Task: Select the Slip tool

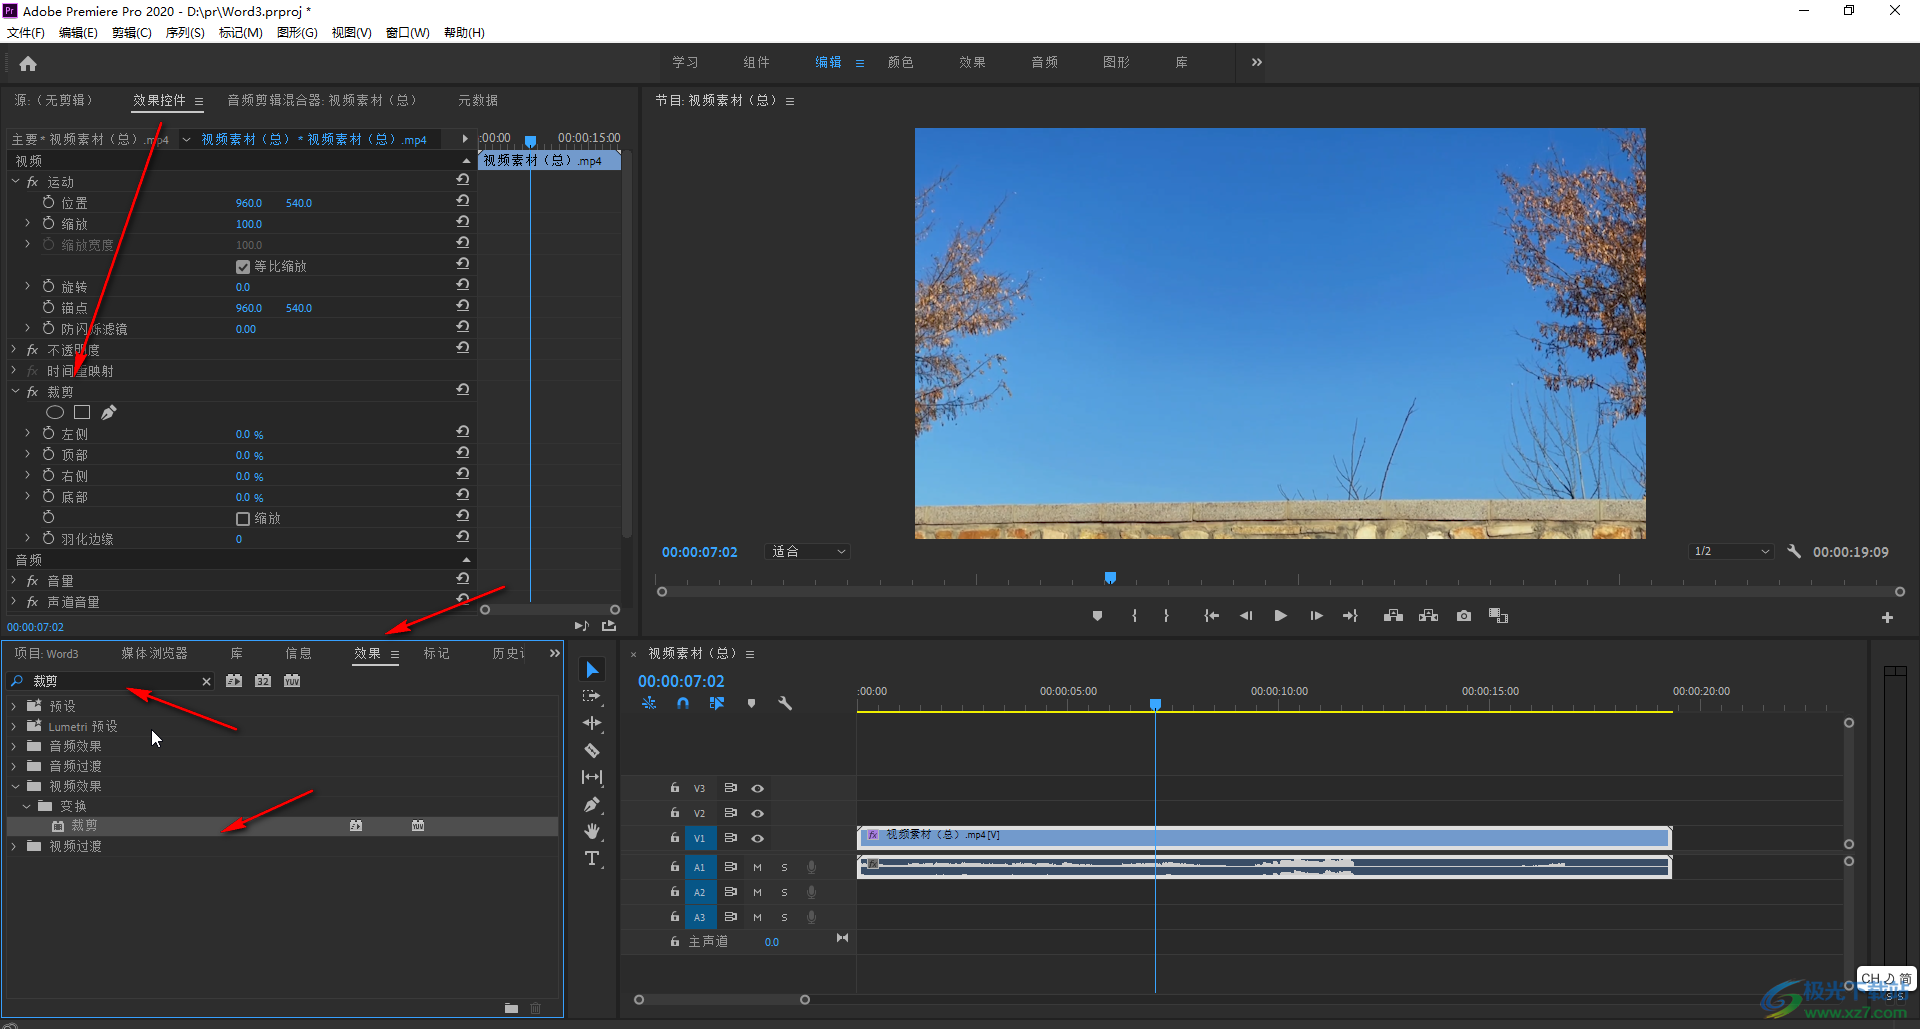Action: [592, 777]
